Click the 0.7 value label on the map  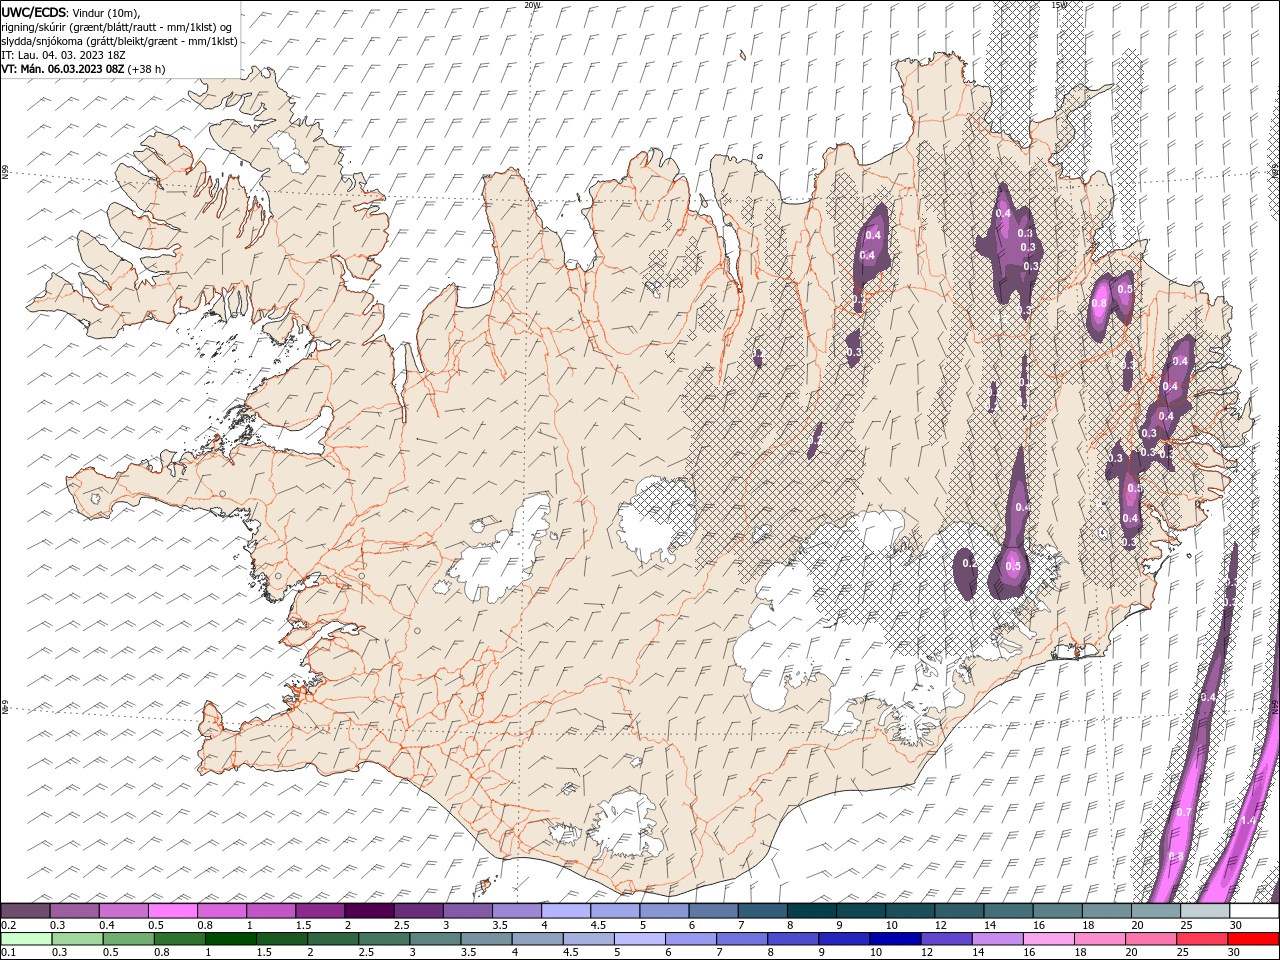(1183, 812)
